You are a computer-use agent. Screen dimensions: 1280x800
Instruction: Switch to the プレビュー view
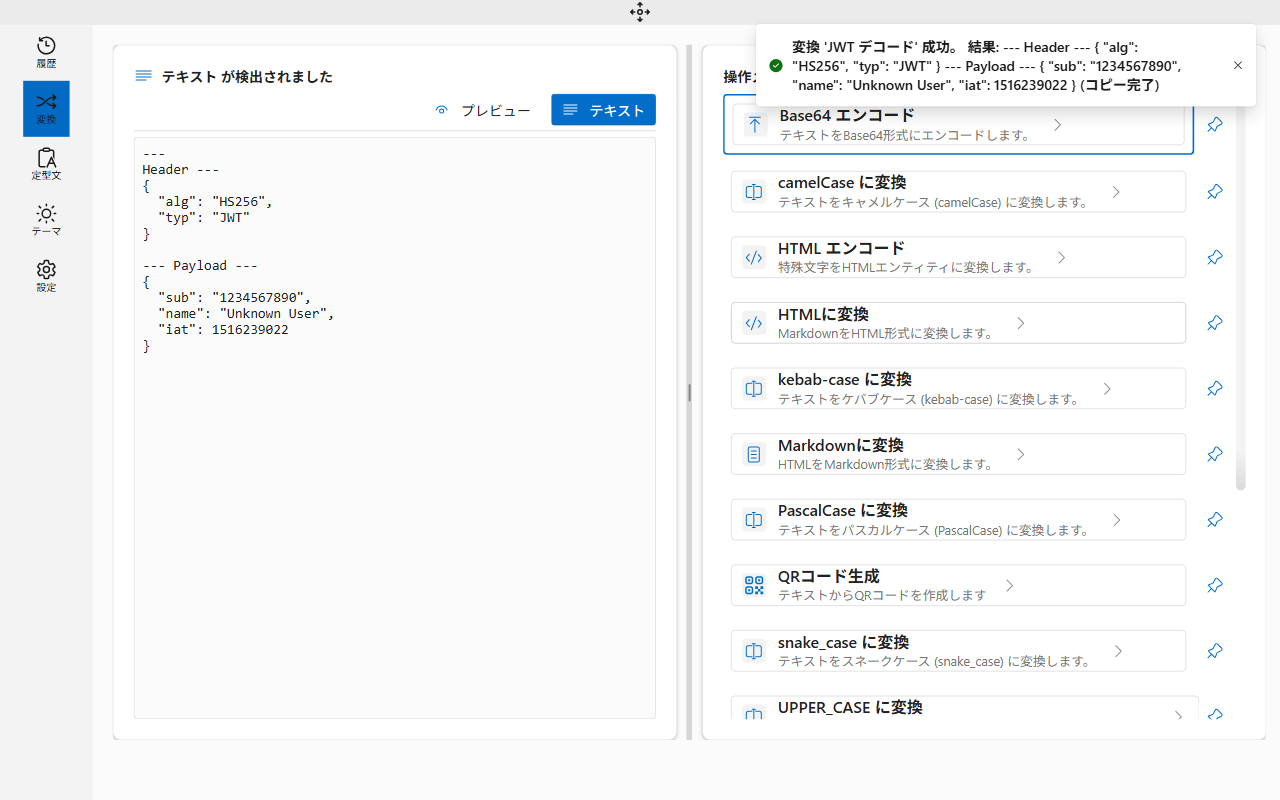coord(483,110)
